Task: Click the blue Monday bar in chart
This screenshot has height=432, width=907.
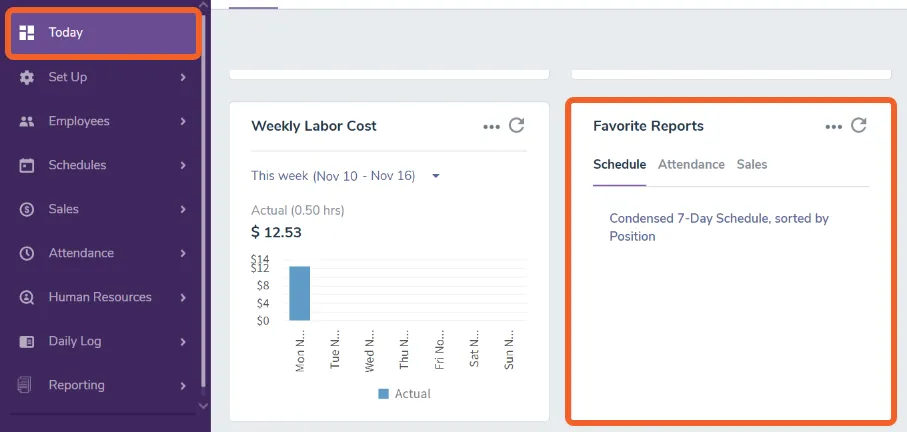Action: 300,293
